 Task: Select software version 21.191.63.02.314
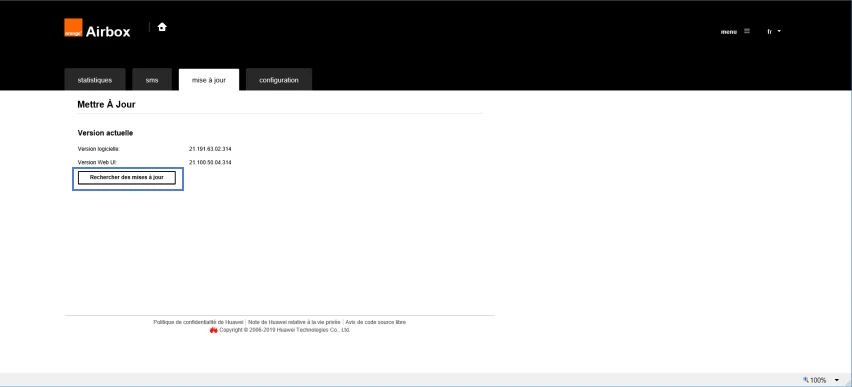pos(210,149)
